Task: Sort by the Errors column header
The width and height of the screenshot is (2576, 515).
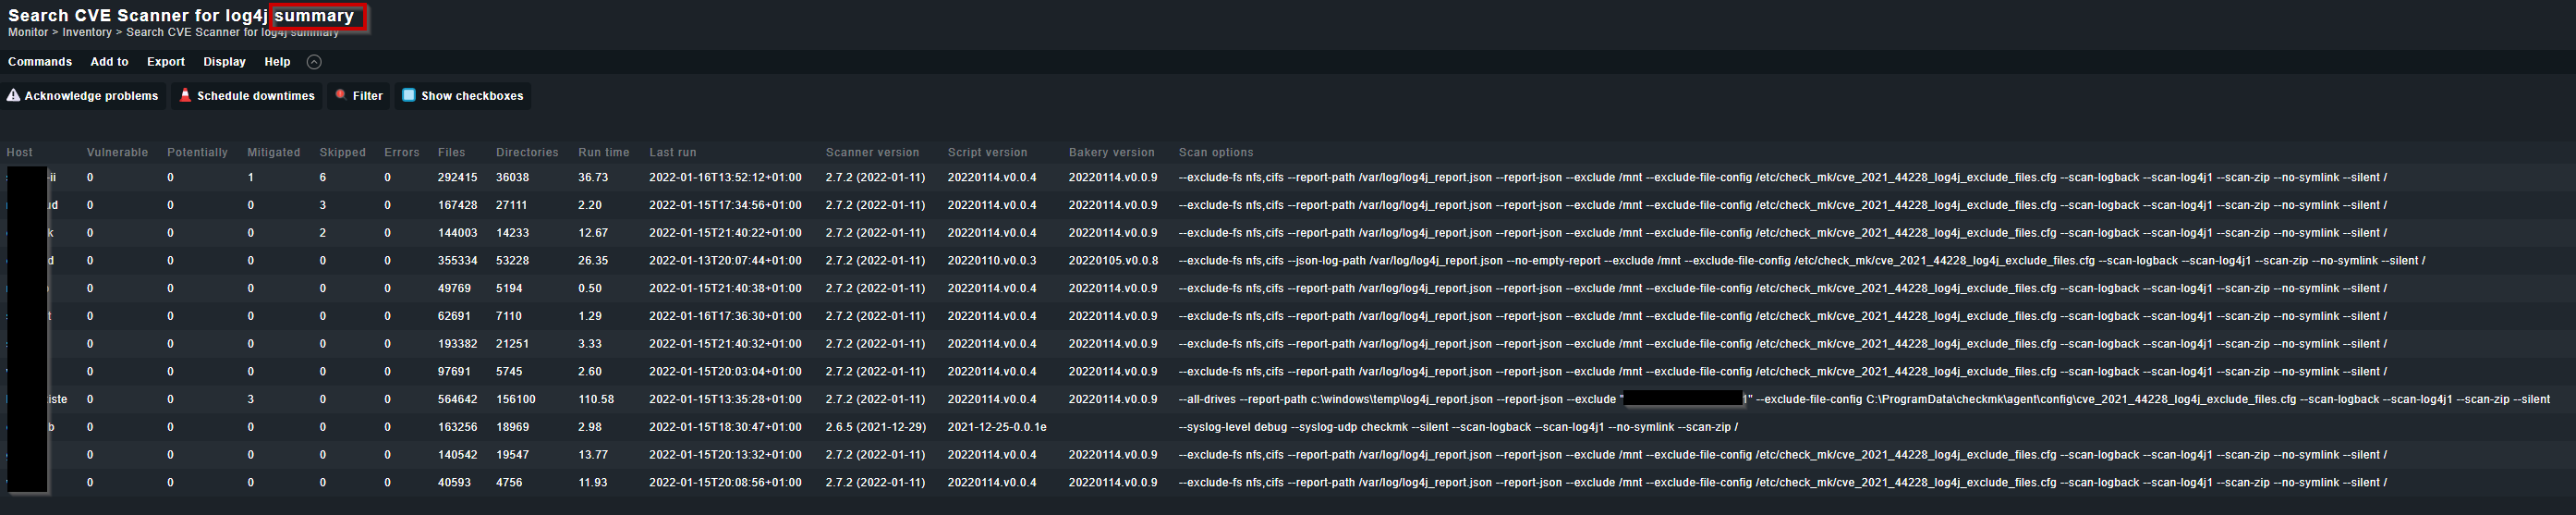Action: pyautogui.click(x=402, y=153)
